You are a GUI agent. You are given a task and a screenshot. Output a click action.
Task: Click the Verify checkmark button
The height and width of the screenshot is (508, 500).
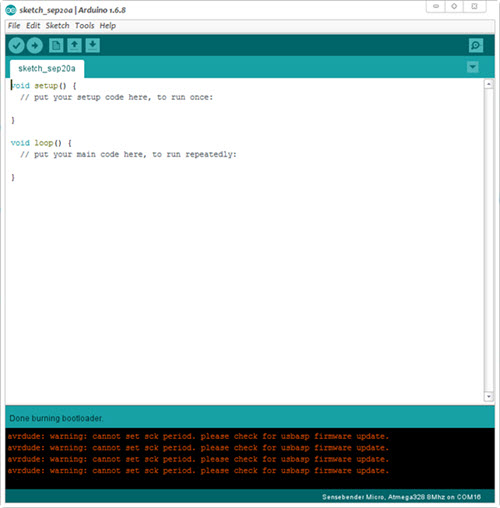pyautogui.click(x=16, y=45)
